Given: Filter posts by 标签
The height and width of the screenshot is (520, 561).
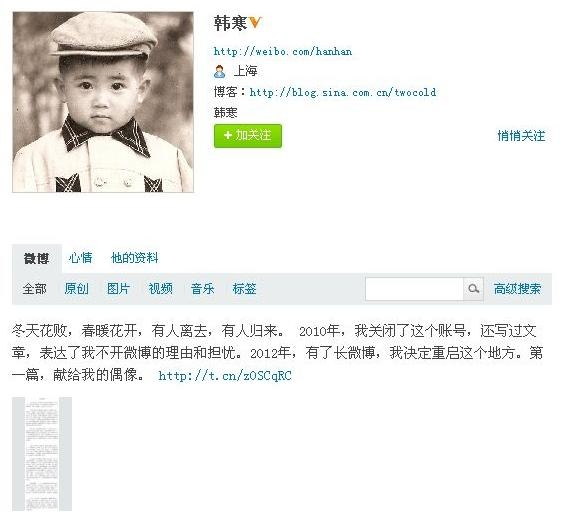Looking at the screenshot, I should coord(245,289).
